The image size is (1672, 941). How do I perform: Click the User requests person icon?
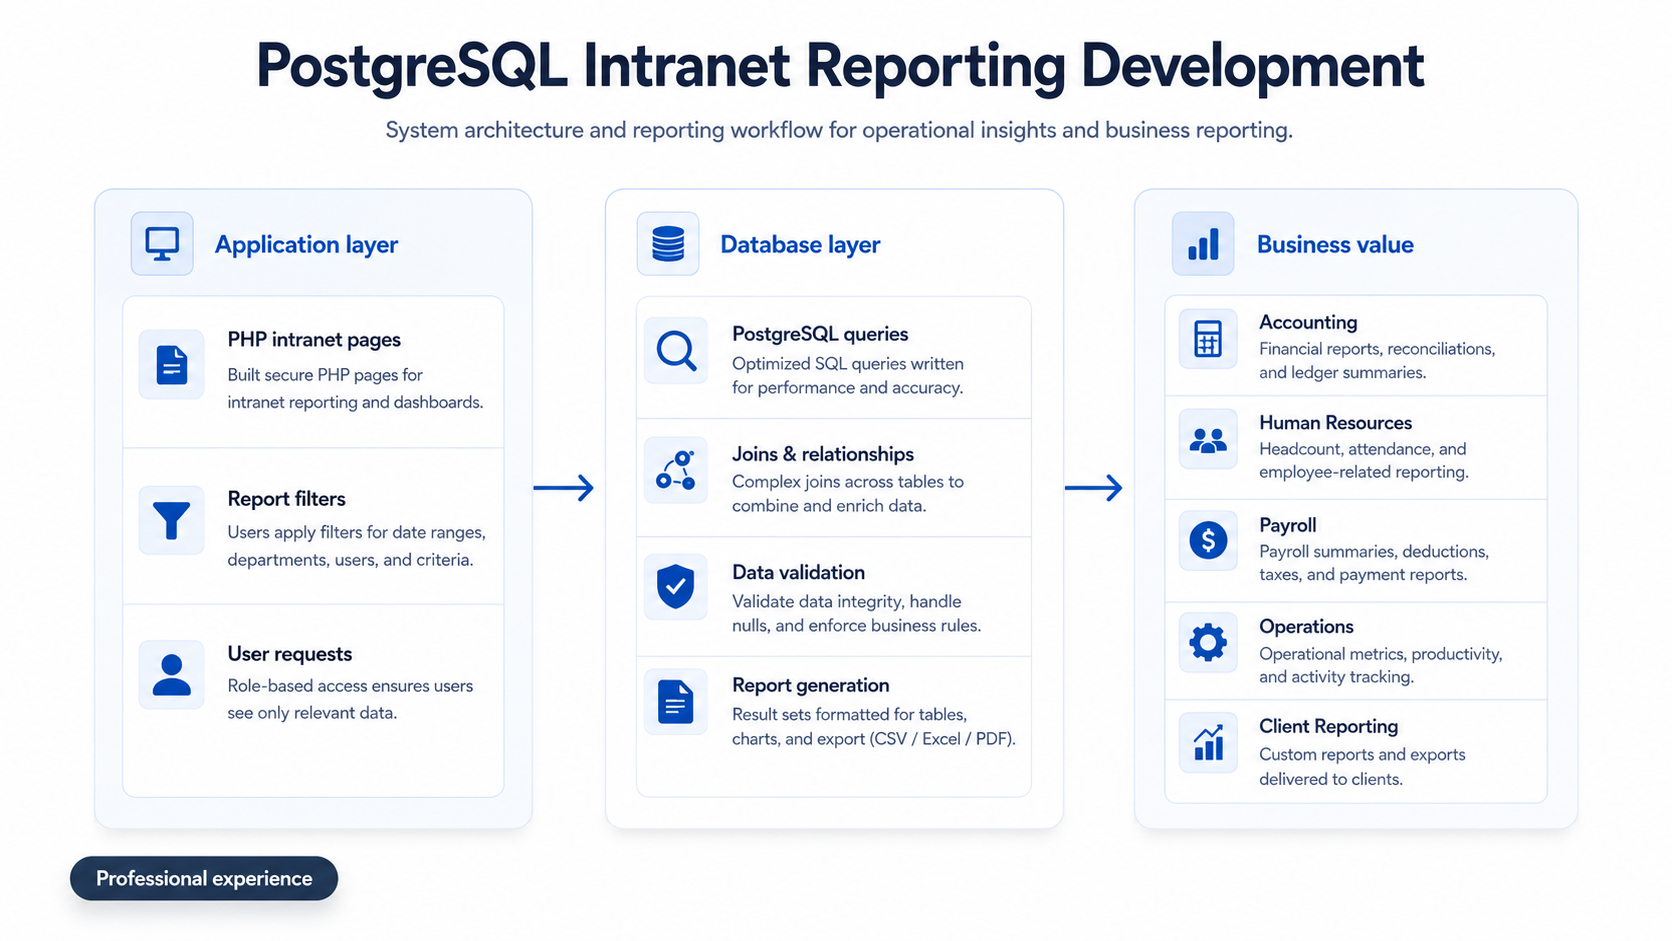pos(172,675)
